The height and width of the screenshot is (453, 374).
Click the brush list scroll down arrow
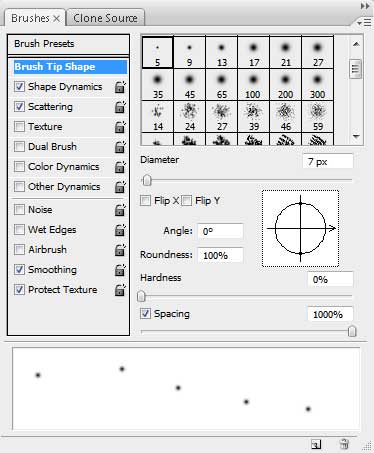click(x=356, y=136)
